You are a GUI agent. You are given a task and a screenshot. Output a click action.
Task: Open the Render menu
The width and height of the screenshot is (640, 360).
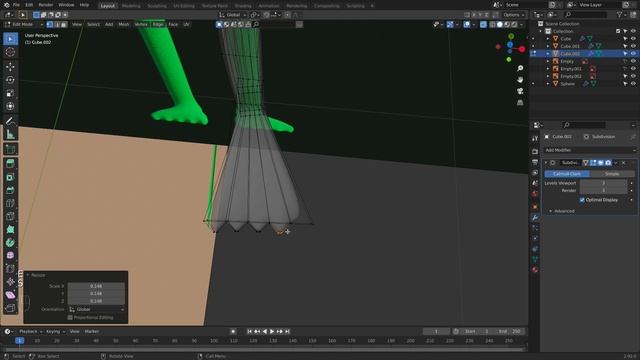[x=46, y=5]
